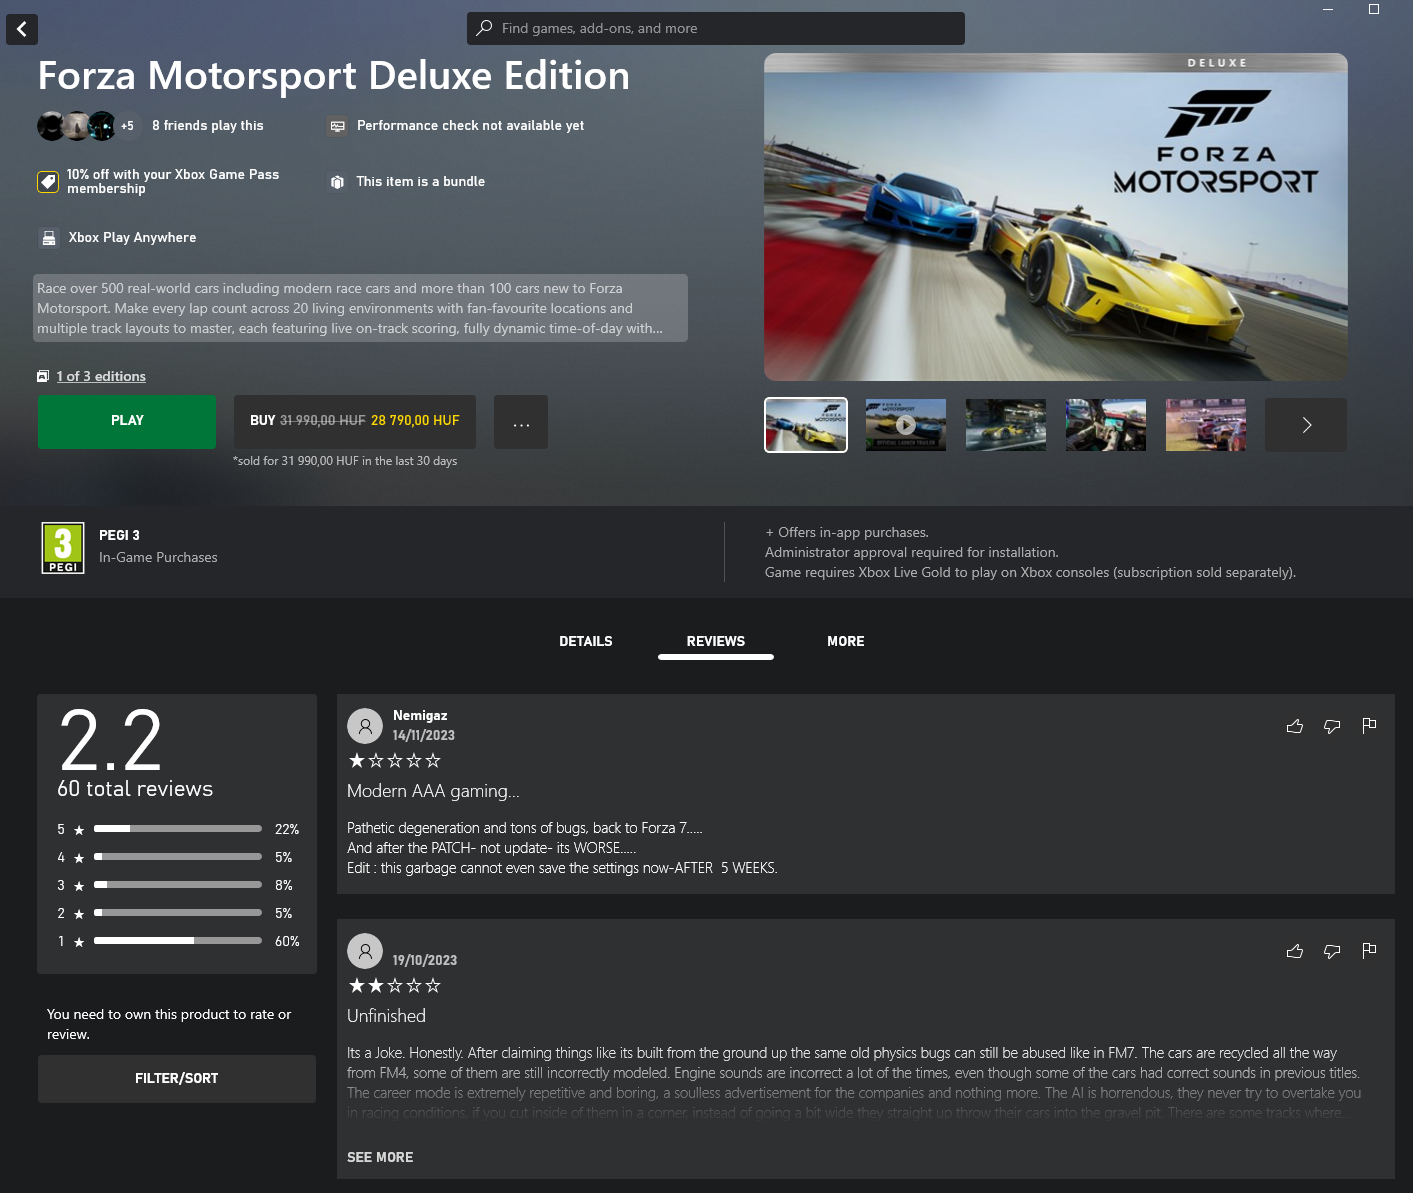Switch to the REVIEWS tab
The width and height of the screenshot is (1413, 1193).
pos(716,642)
